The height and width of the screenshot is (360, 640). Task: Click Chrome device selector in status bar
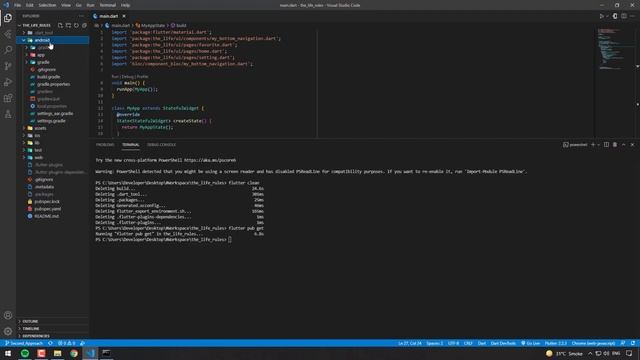click(x=593, y=343)
